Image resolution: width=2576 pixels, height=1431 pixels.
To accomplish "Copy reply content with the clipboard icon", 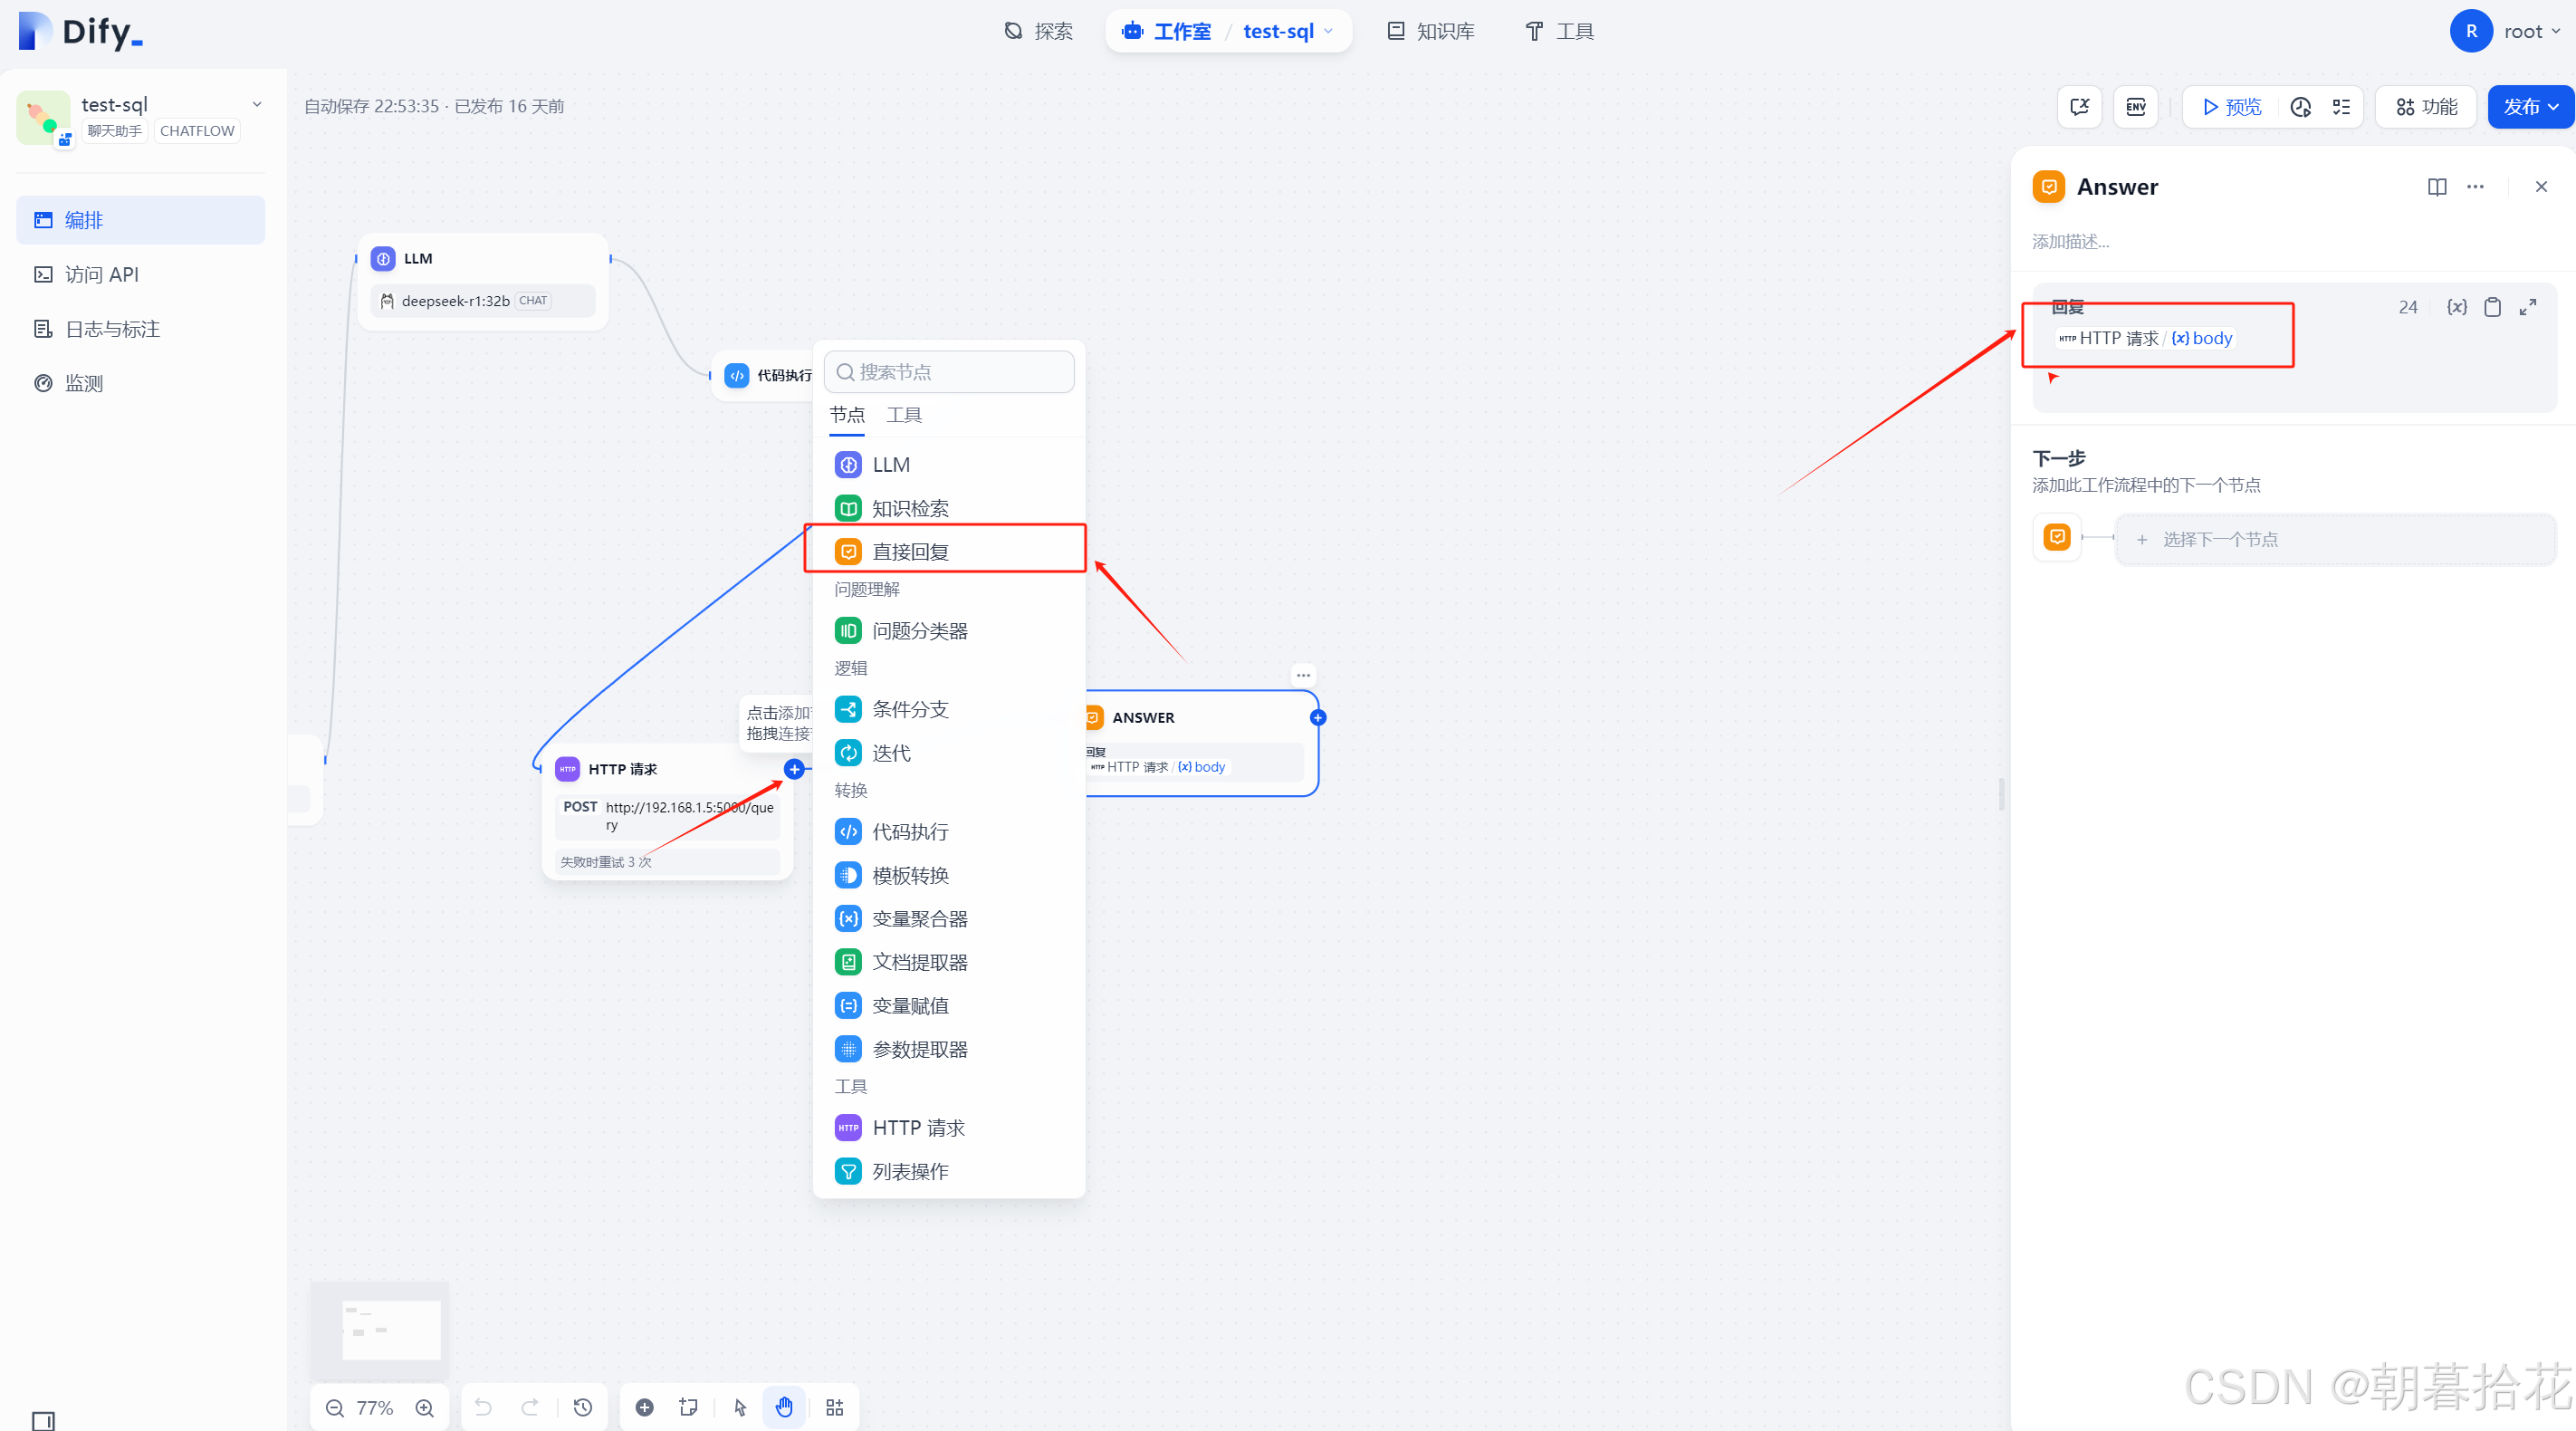I will [x=2492, y=307].
